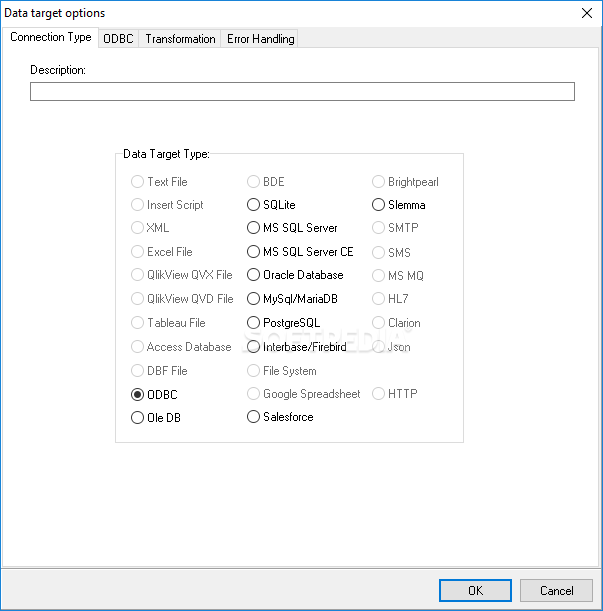
Task: Click the Description input field
Action: (302, 92)
